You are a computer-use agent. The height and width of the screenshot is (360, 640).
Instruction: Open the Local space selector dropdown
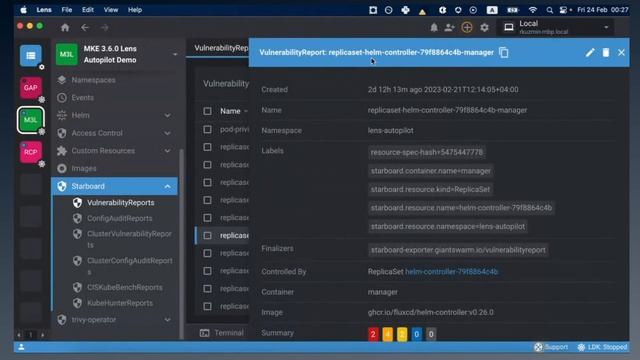[x=556, y=27]
